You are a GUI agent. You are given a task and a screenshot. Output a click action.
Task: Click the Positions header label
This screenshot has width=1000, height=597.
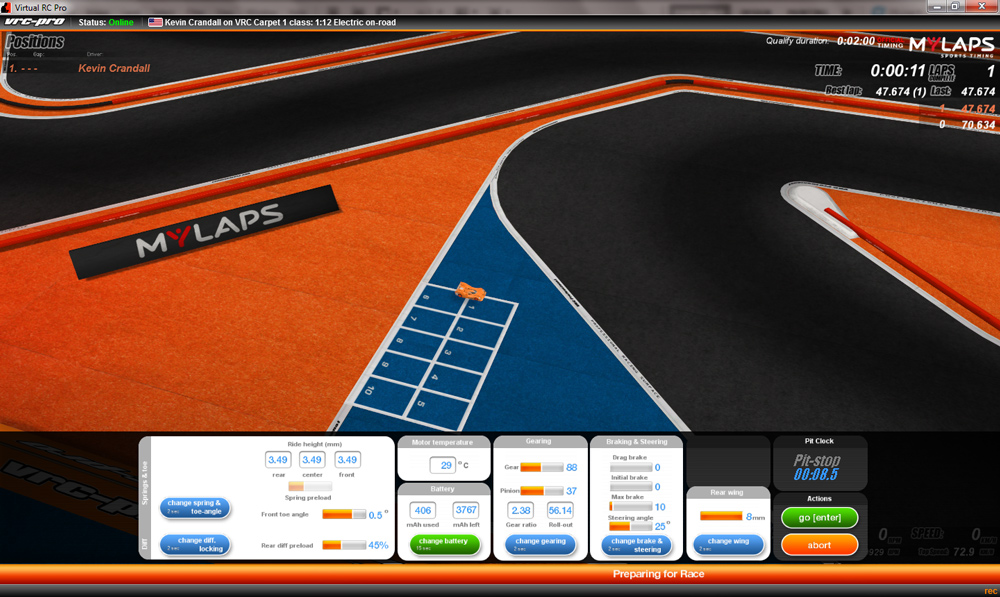click(x=35, y=42)
